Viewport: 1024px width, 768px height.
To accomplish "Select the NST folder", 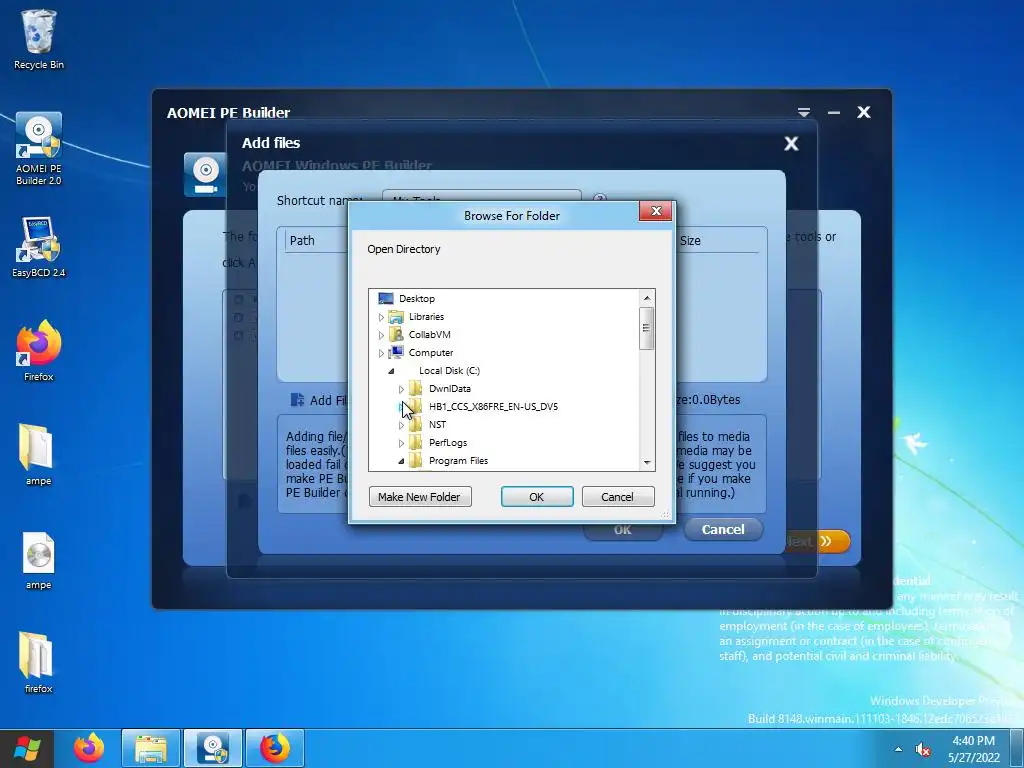I will [x=437, y=424].
